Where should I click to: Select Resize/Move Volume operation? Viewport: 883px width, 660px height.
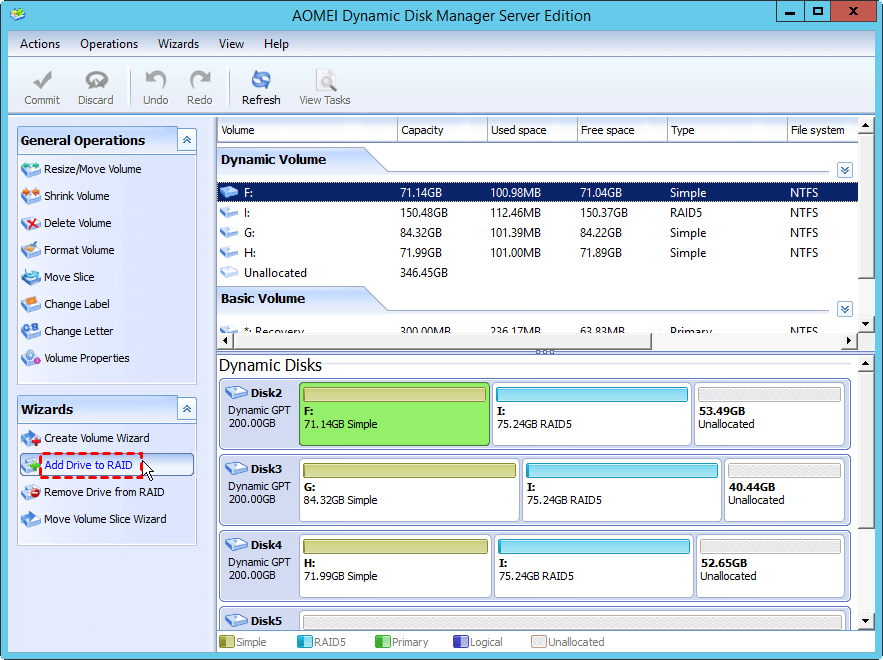click(x=92, y=169)
